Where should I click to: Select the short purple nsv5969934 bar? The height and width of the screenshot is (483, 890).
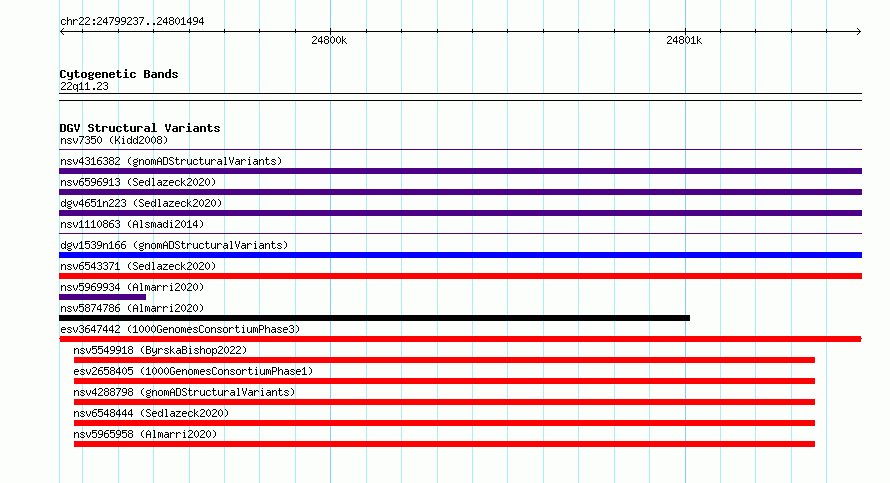102,297
